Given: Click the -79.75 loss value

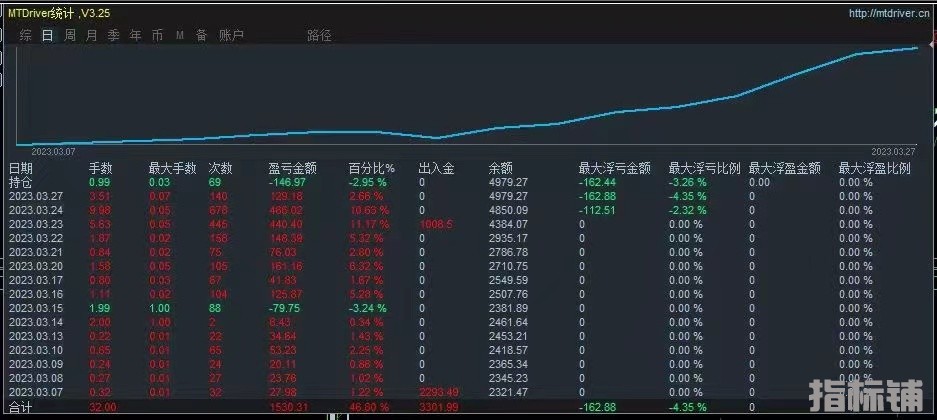Looking at the screenshot, I should click(x=284, y=308).
